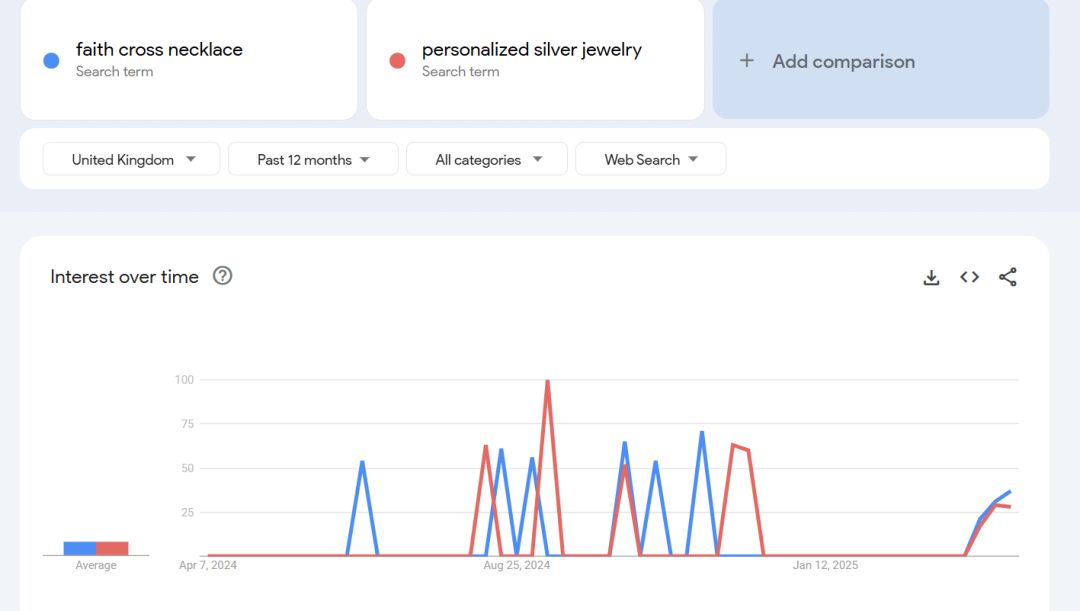
Task: Click the blue dot beside faith cross necklace
Action: [52, 61]
